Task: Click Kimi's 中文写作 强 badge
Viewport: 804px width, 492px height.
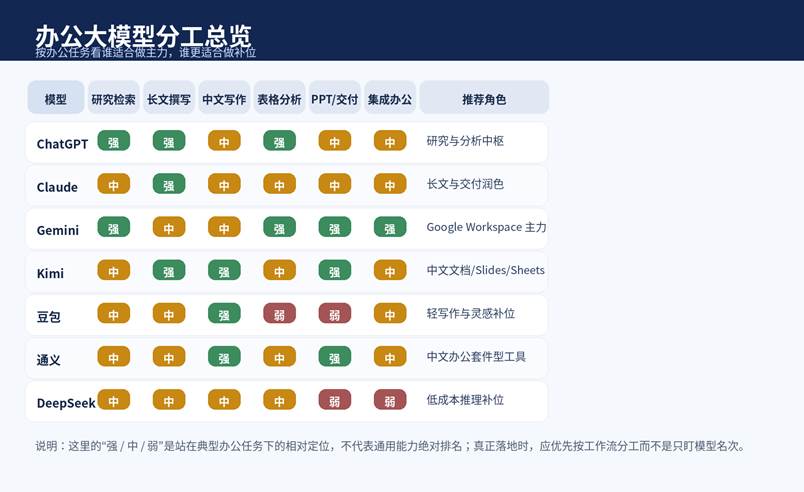Action: coord(224,271)
